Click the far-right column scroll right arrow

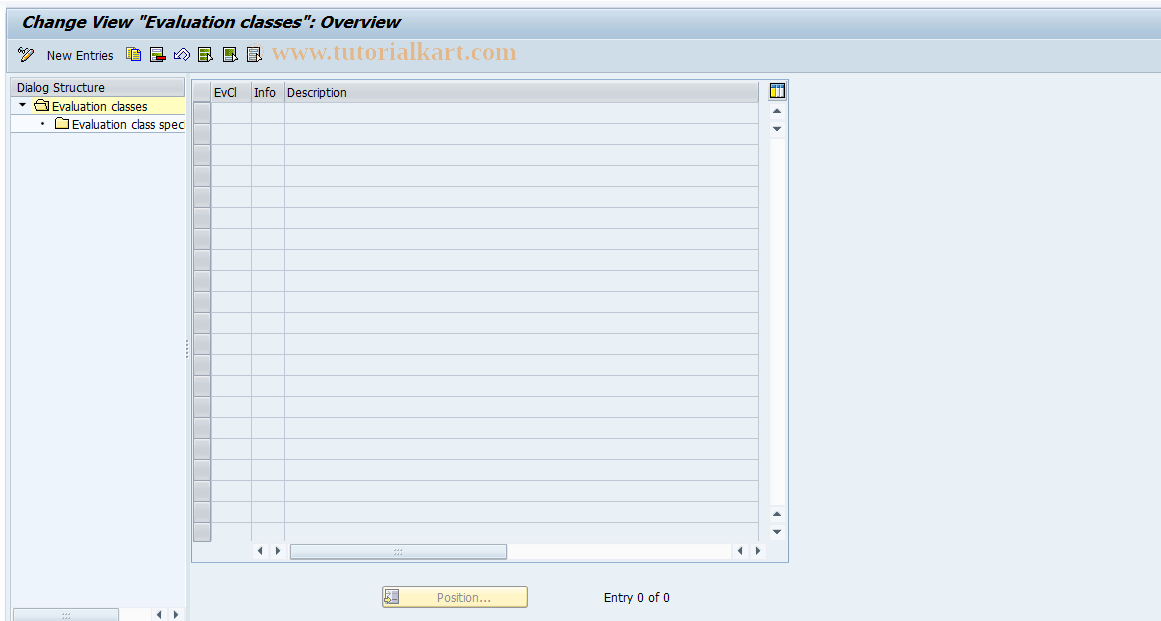coord(757,551)
